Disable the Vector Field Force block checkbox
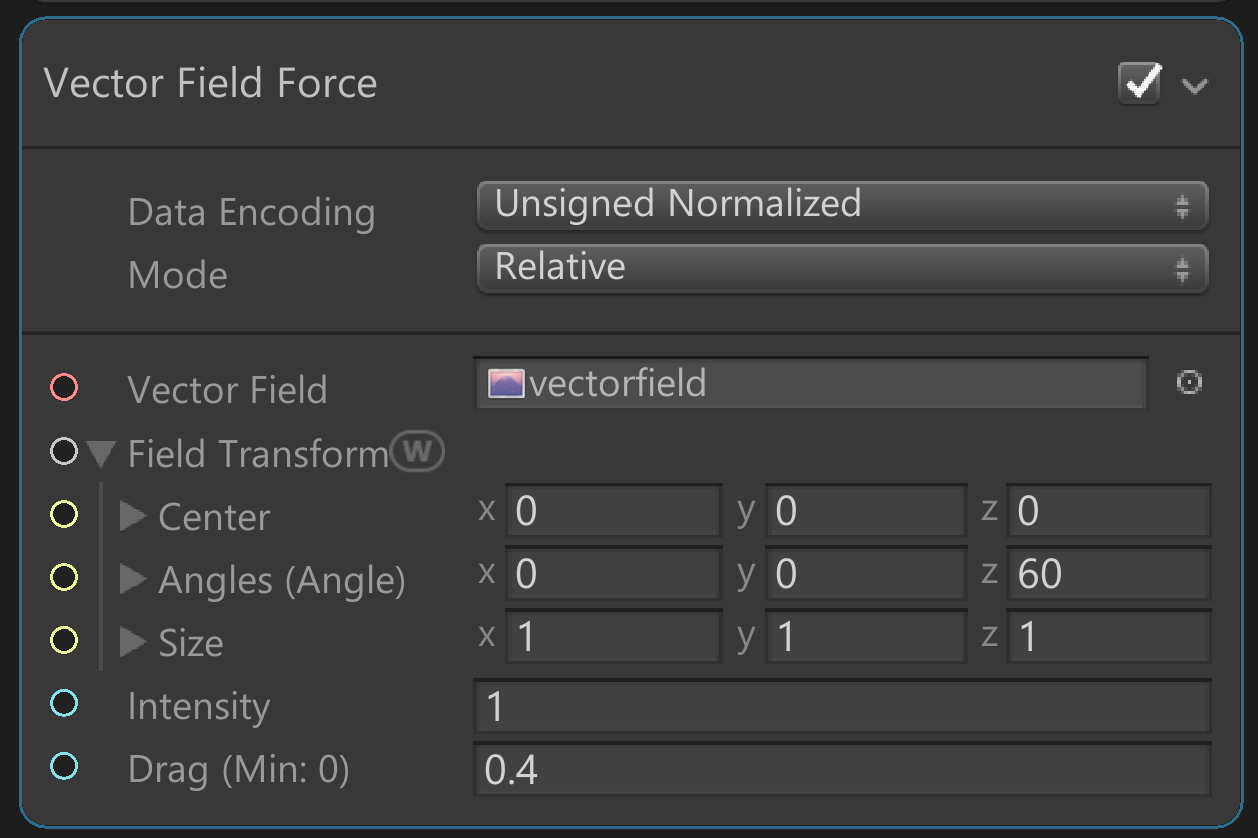This screenshot has height=838, width=1258. pos(1140,83)
